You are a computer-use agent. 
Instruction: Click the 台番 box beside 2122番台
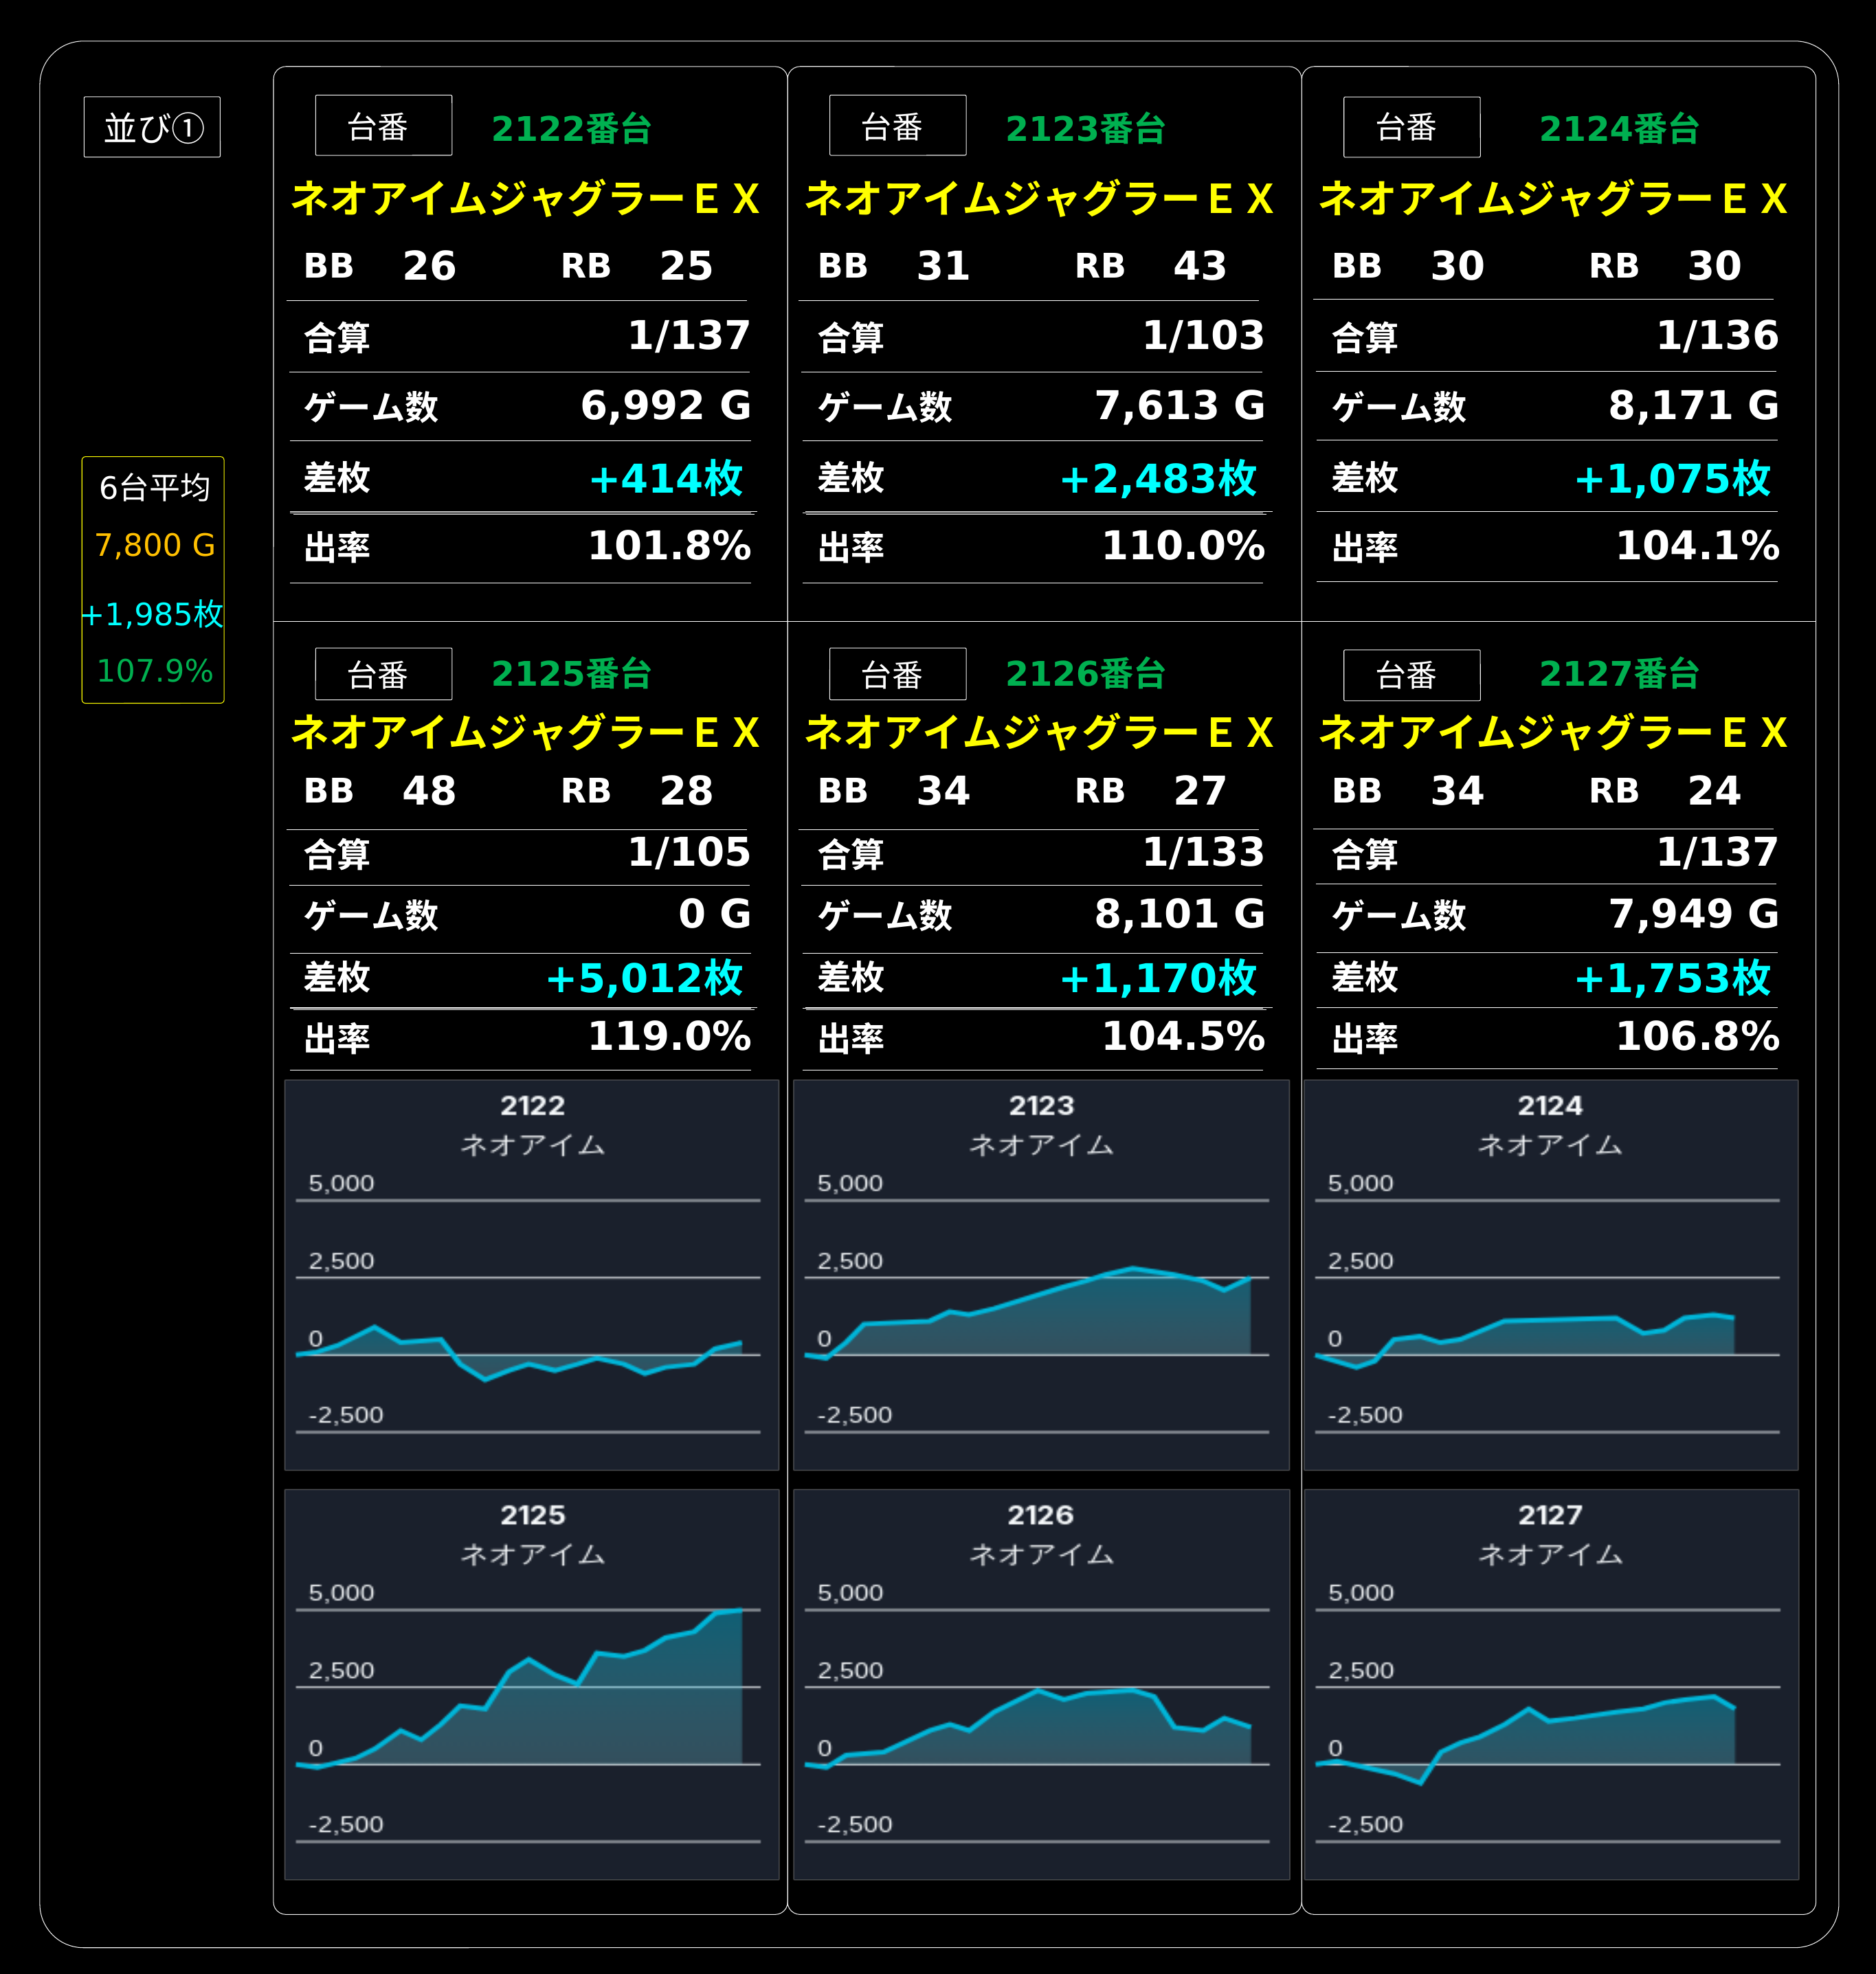[x=383, y=126]
